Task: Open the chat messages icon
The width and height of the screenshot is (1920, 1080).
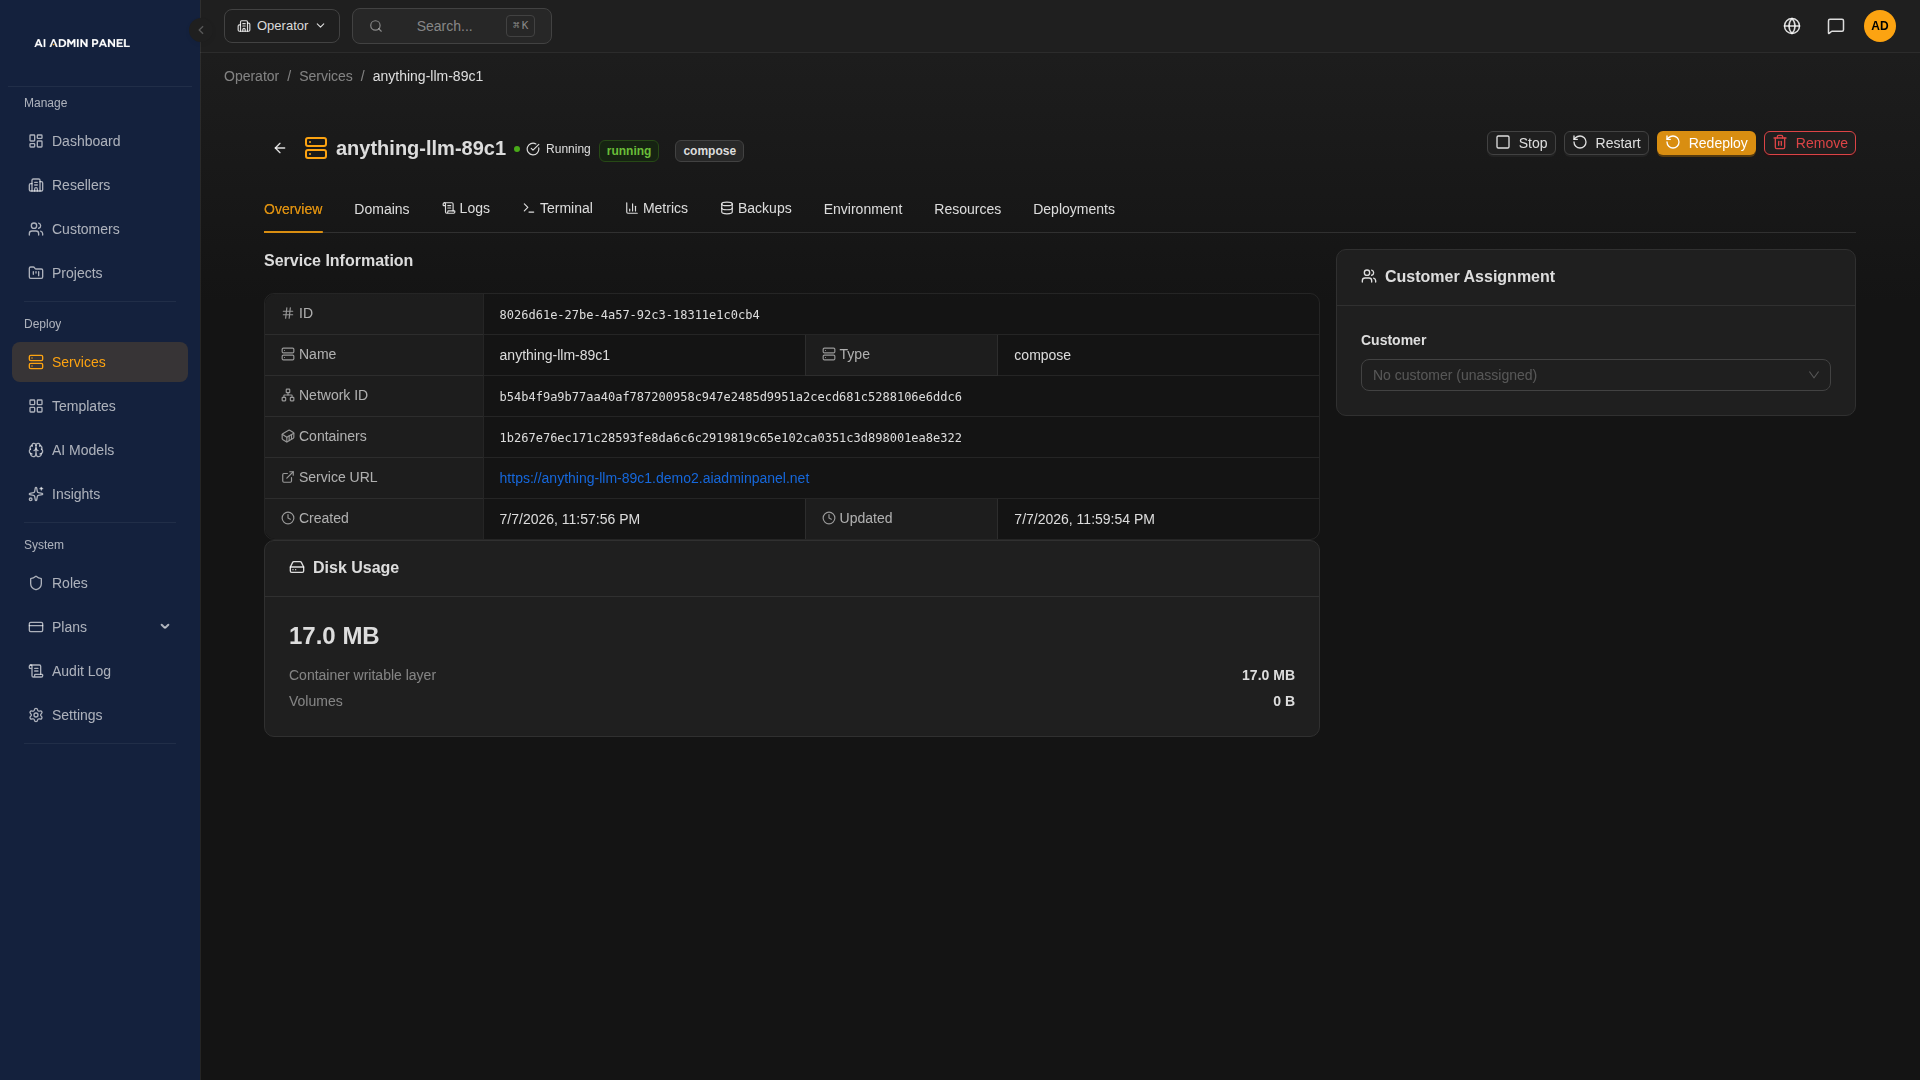Action: tap(1836, 26)
